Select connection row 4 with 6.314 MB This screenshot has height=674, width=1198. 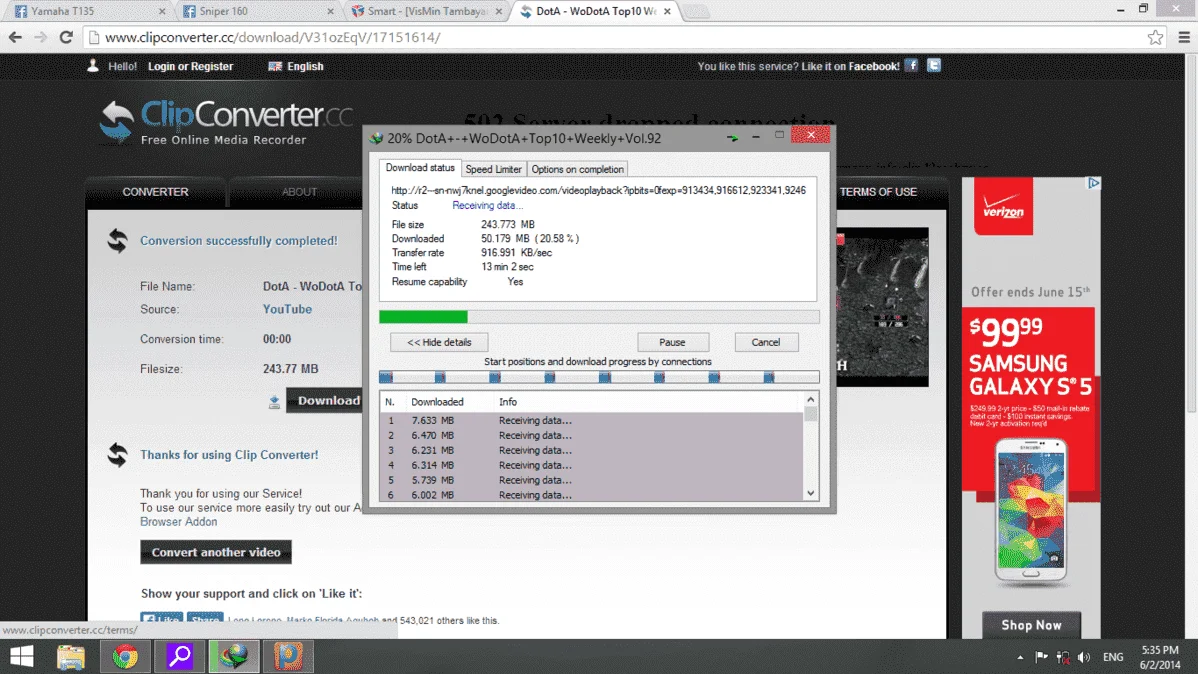point(592,465)
